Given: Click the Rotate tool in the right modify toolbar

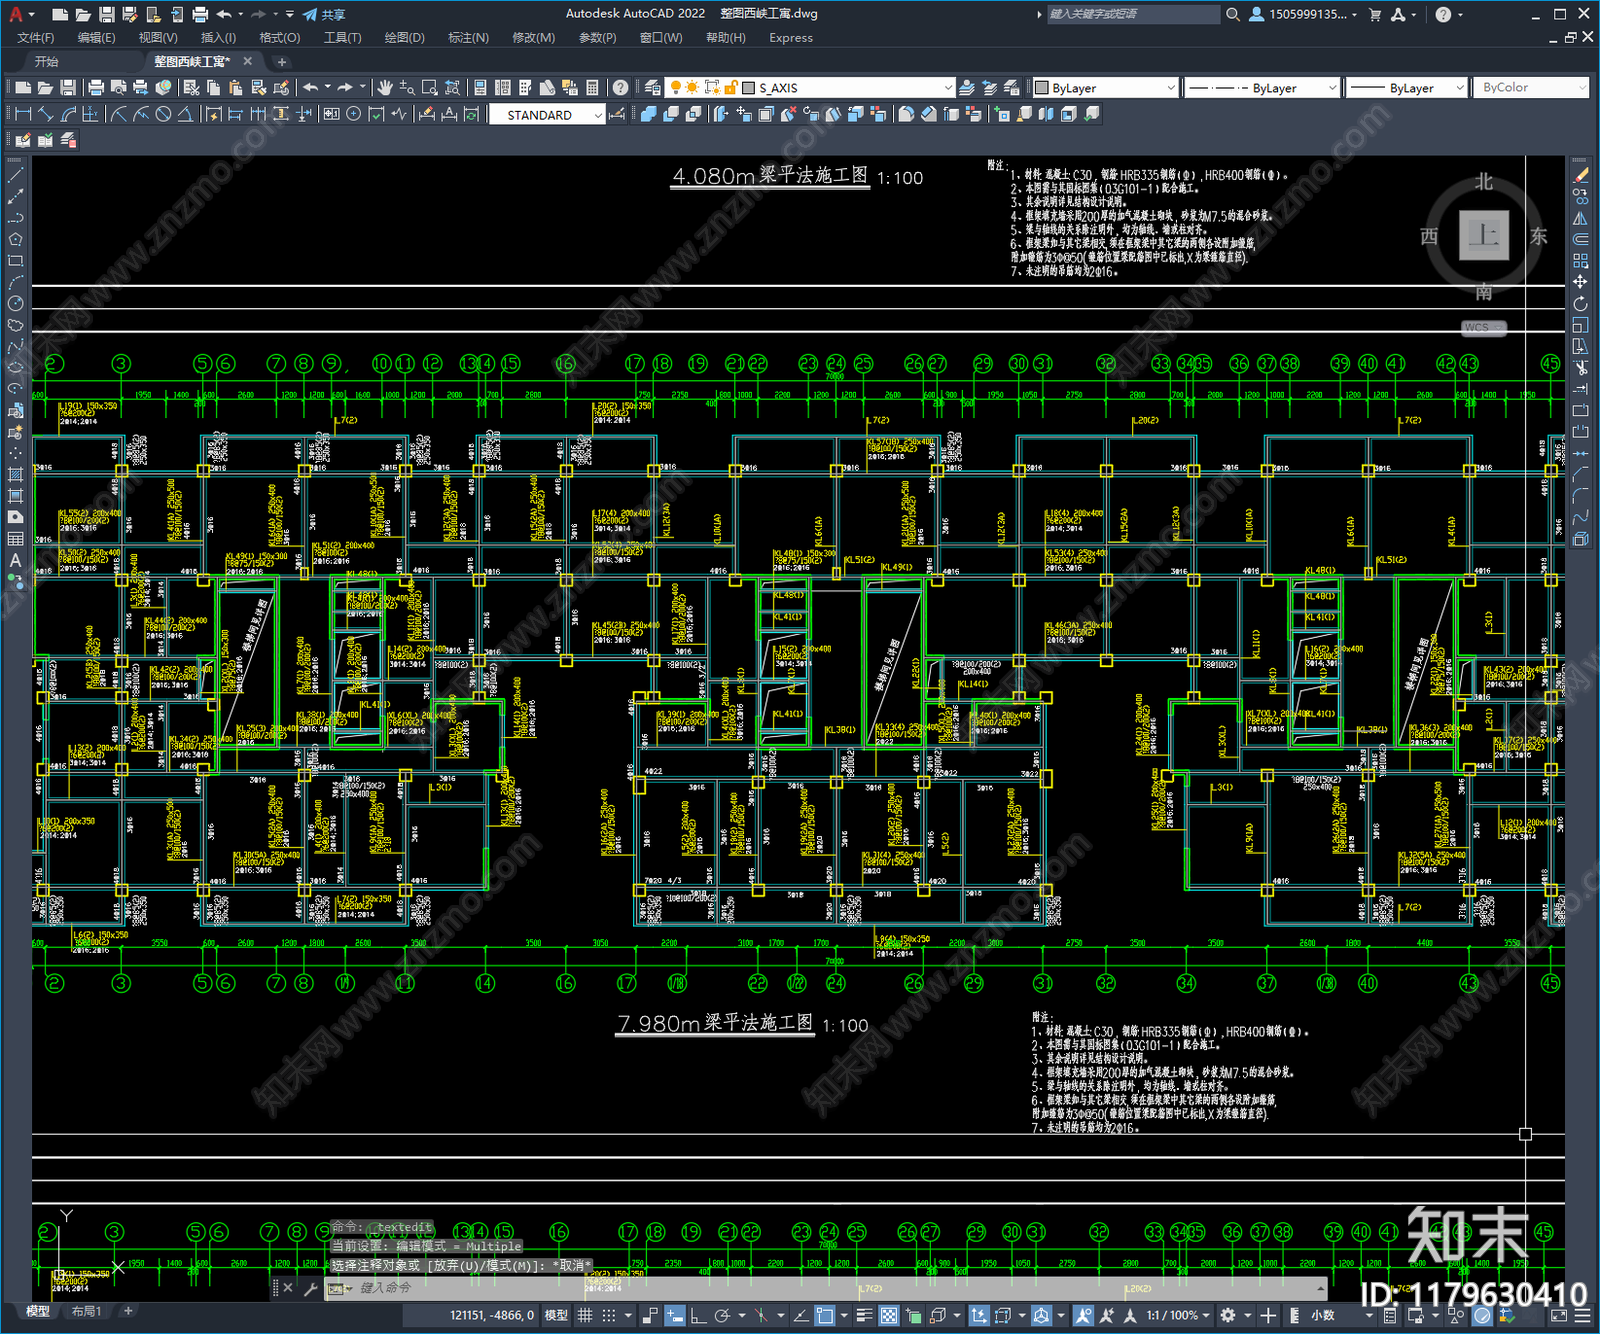Looking at the screenshot, I should click(1580, 303).
